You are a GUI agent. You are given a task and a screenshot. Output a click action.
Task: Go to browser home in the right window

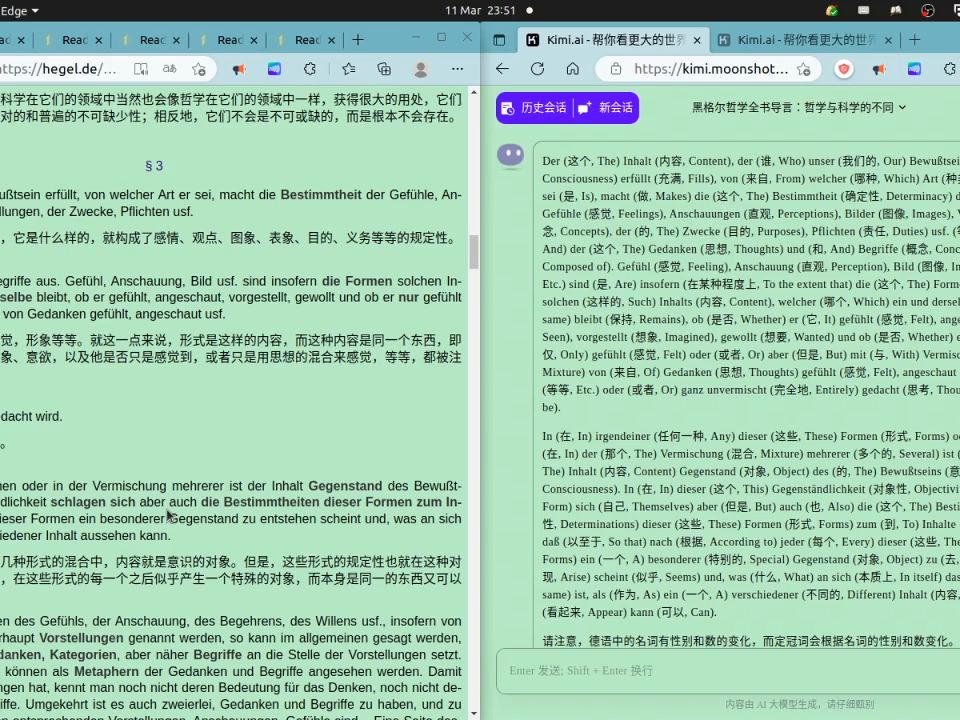coord(574,70)
